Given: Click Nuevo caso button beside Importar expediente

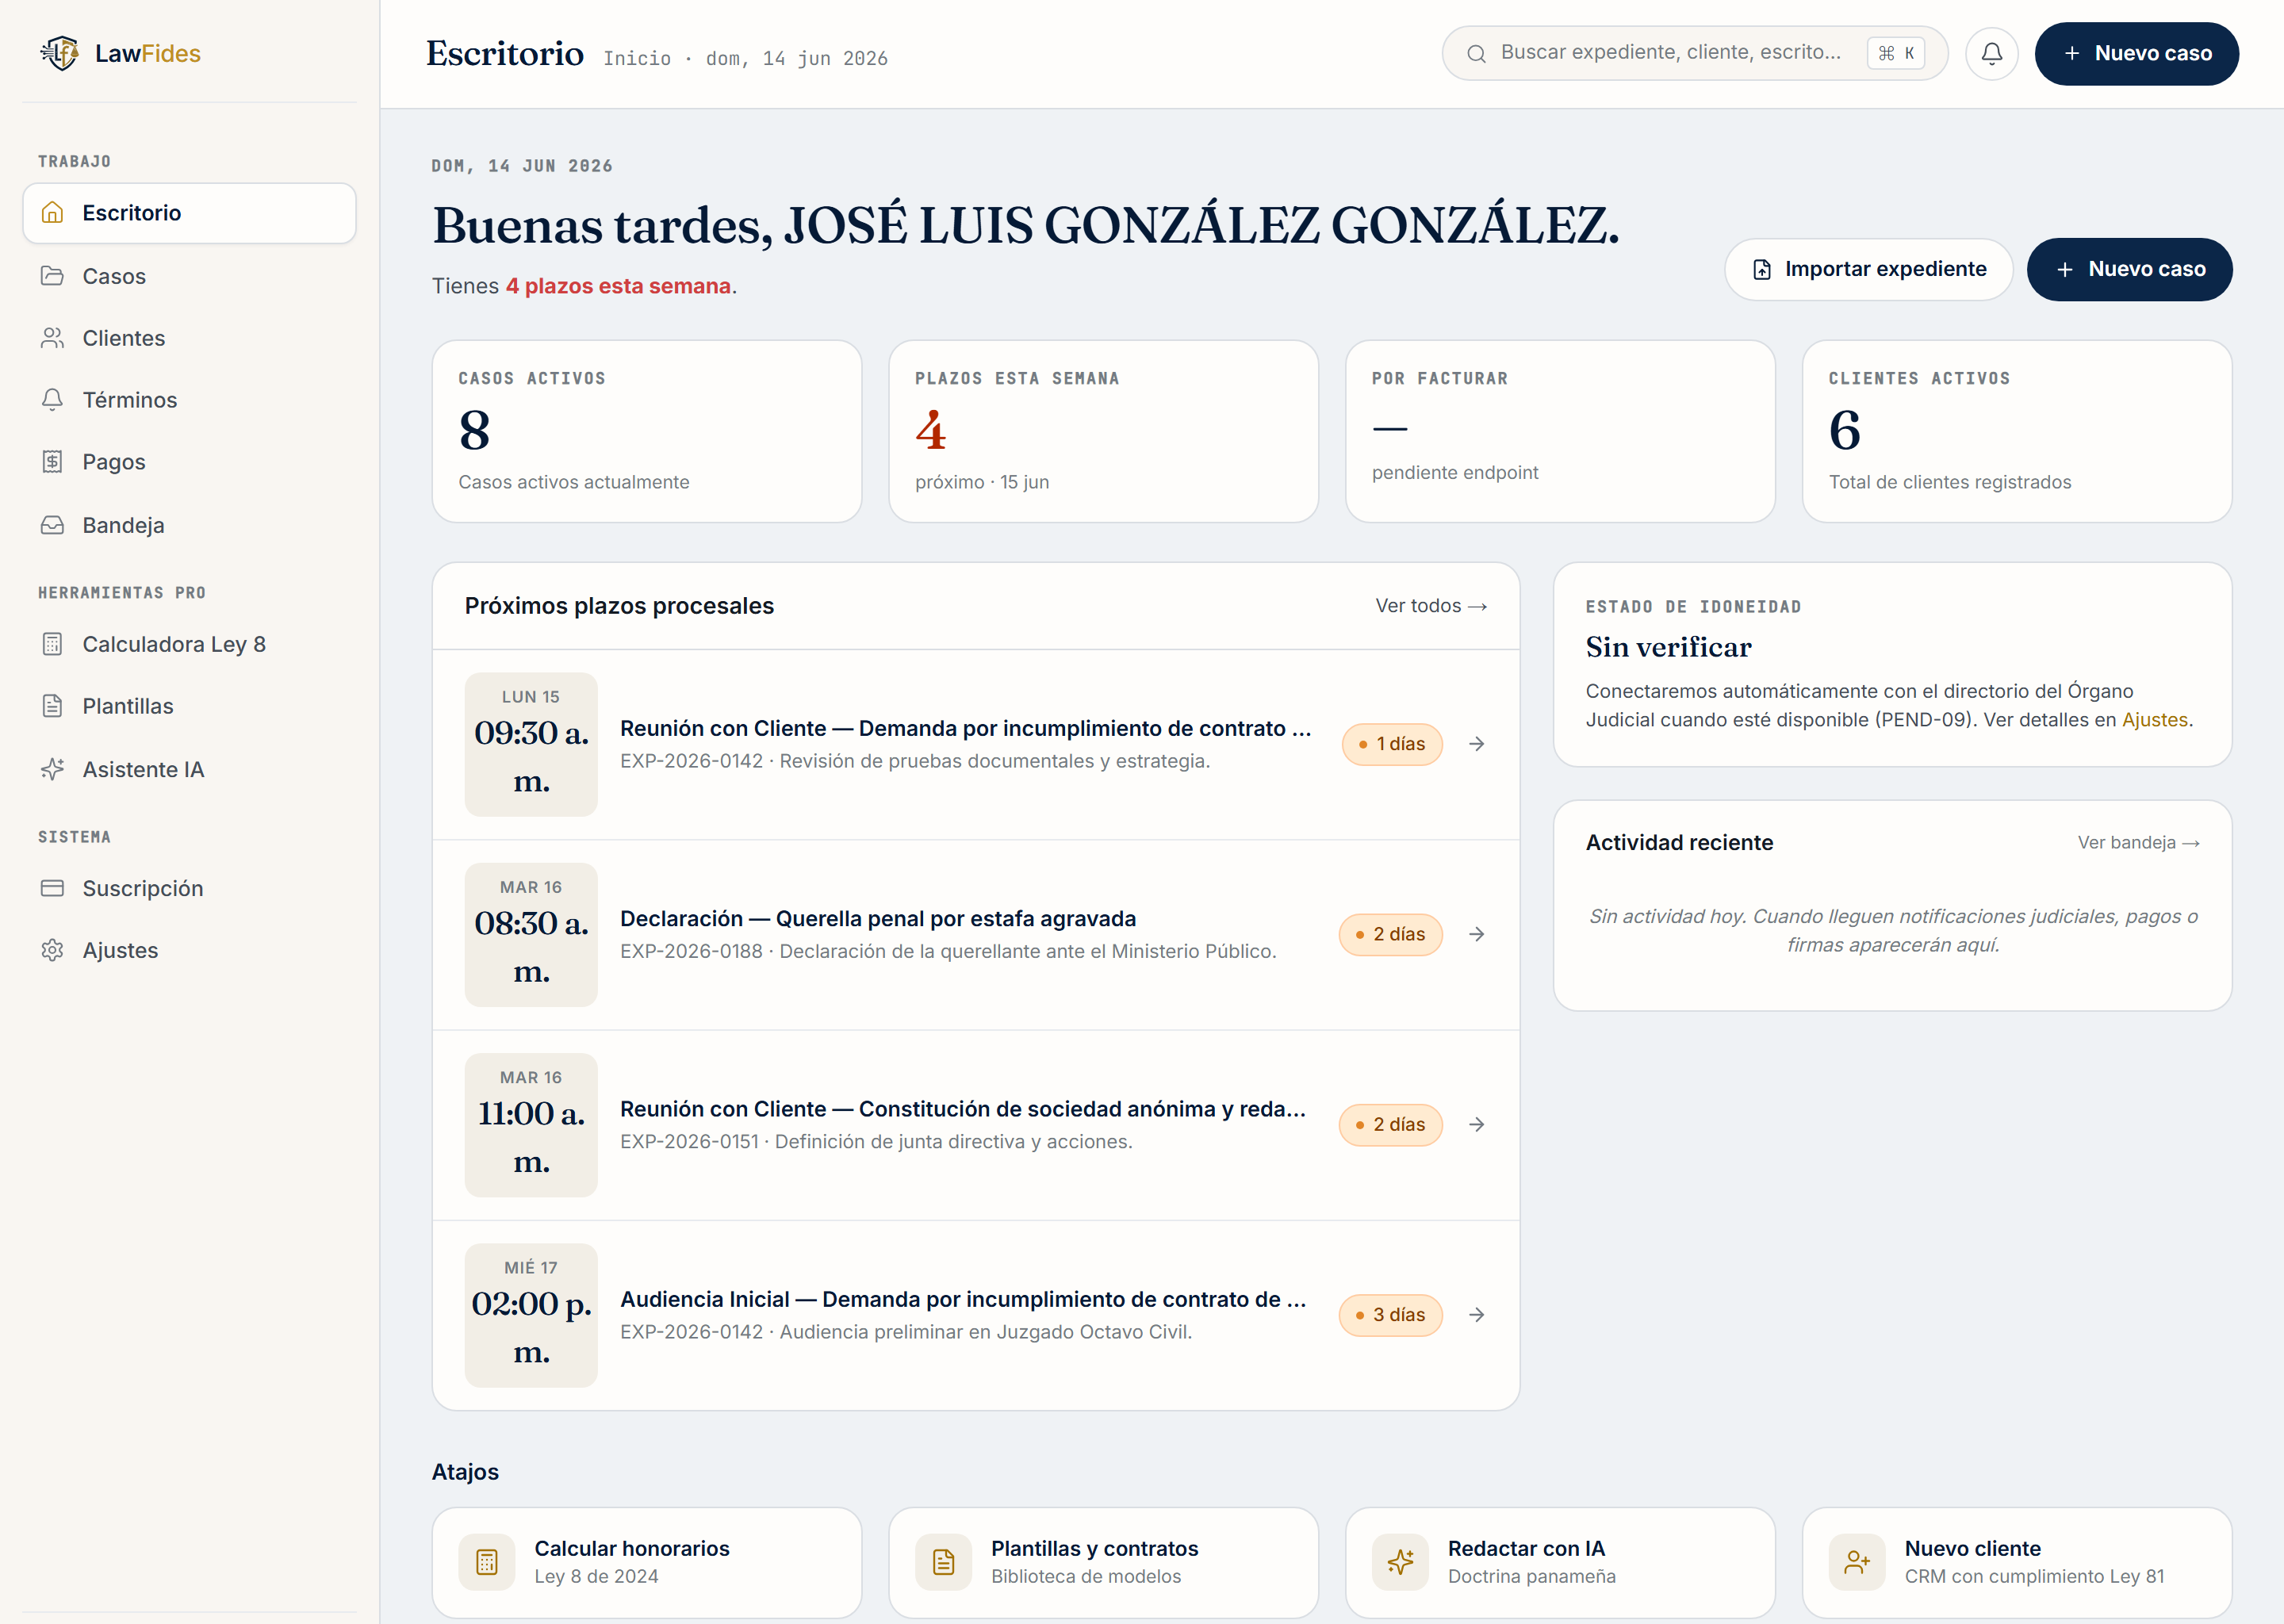Looking at the screenshot, I should (x=2130, y=269).
